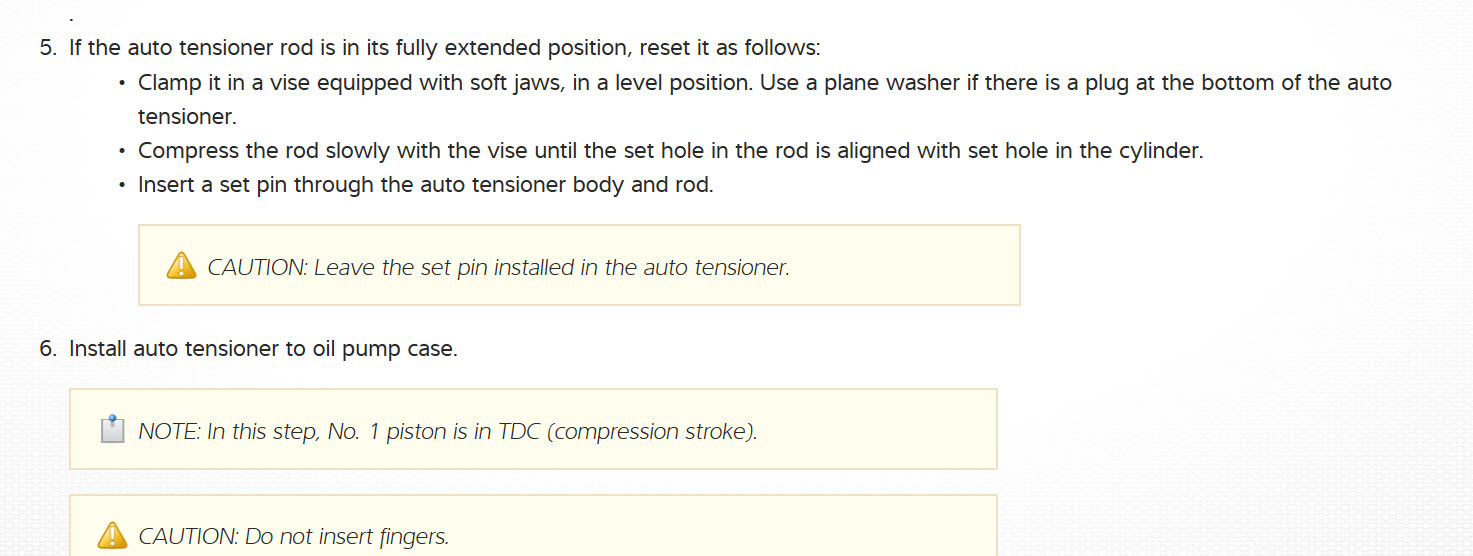Viewport: 1473px width, 556px height.
Task: Click 'Install auto tensioner to oil pump case' step
Action: (x=263, y=349)
